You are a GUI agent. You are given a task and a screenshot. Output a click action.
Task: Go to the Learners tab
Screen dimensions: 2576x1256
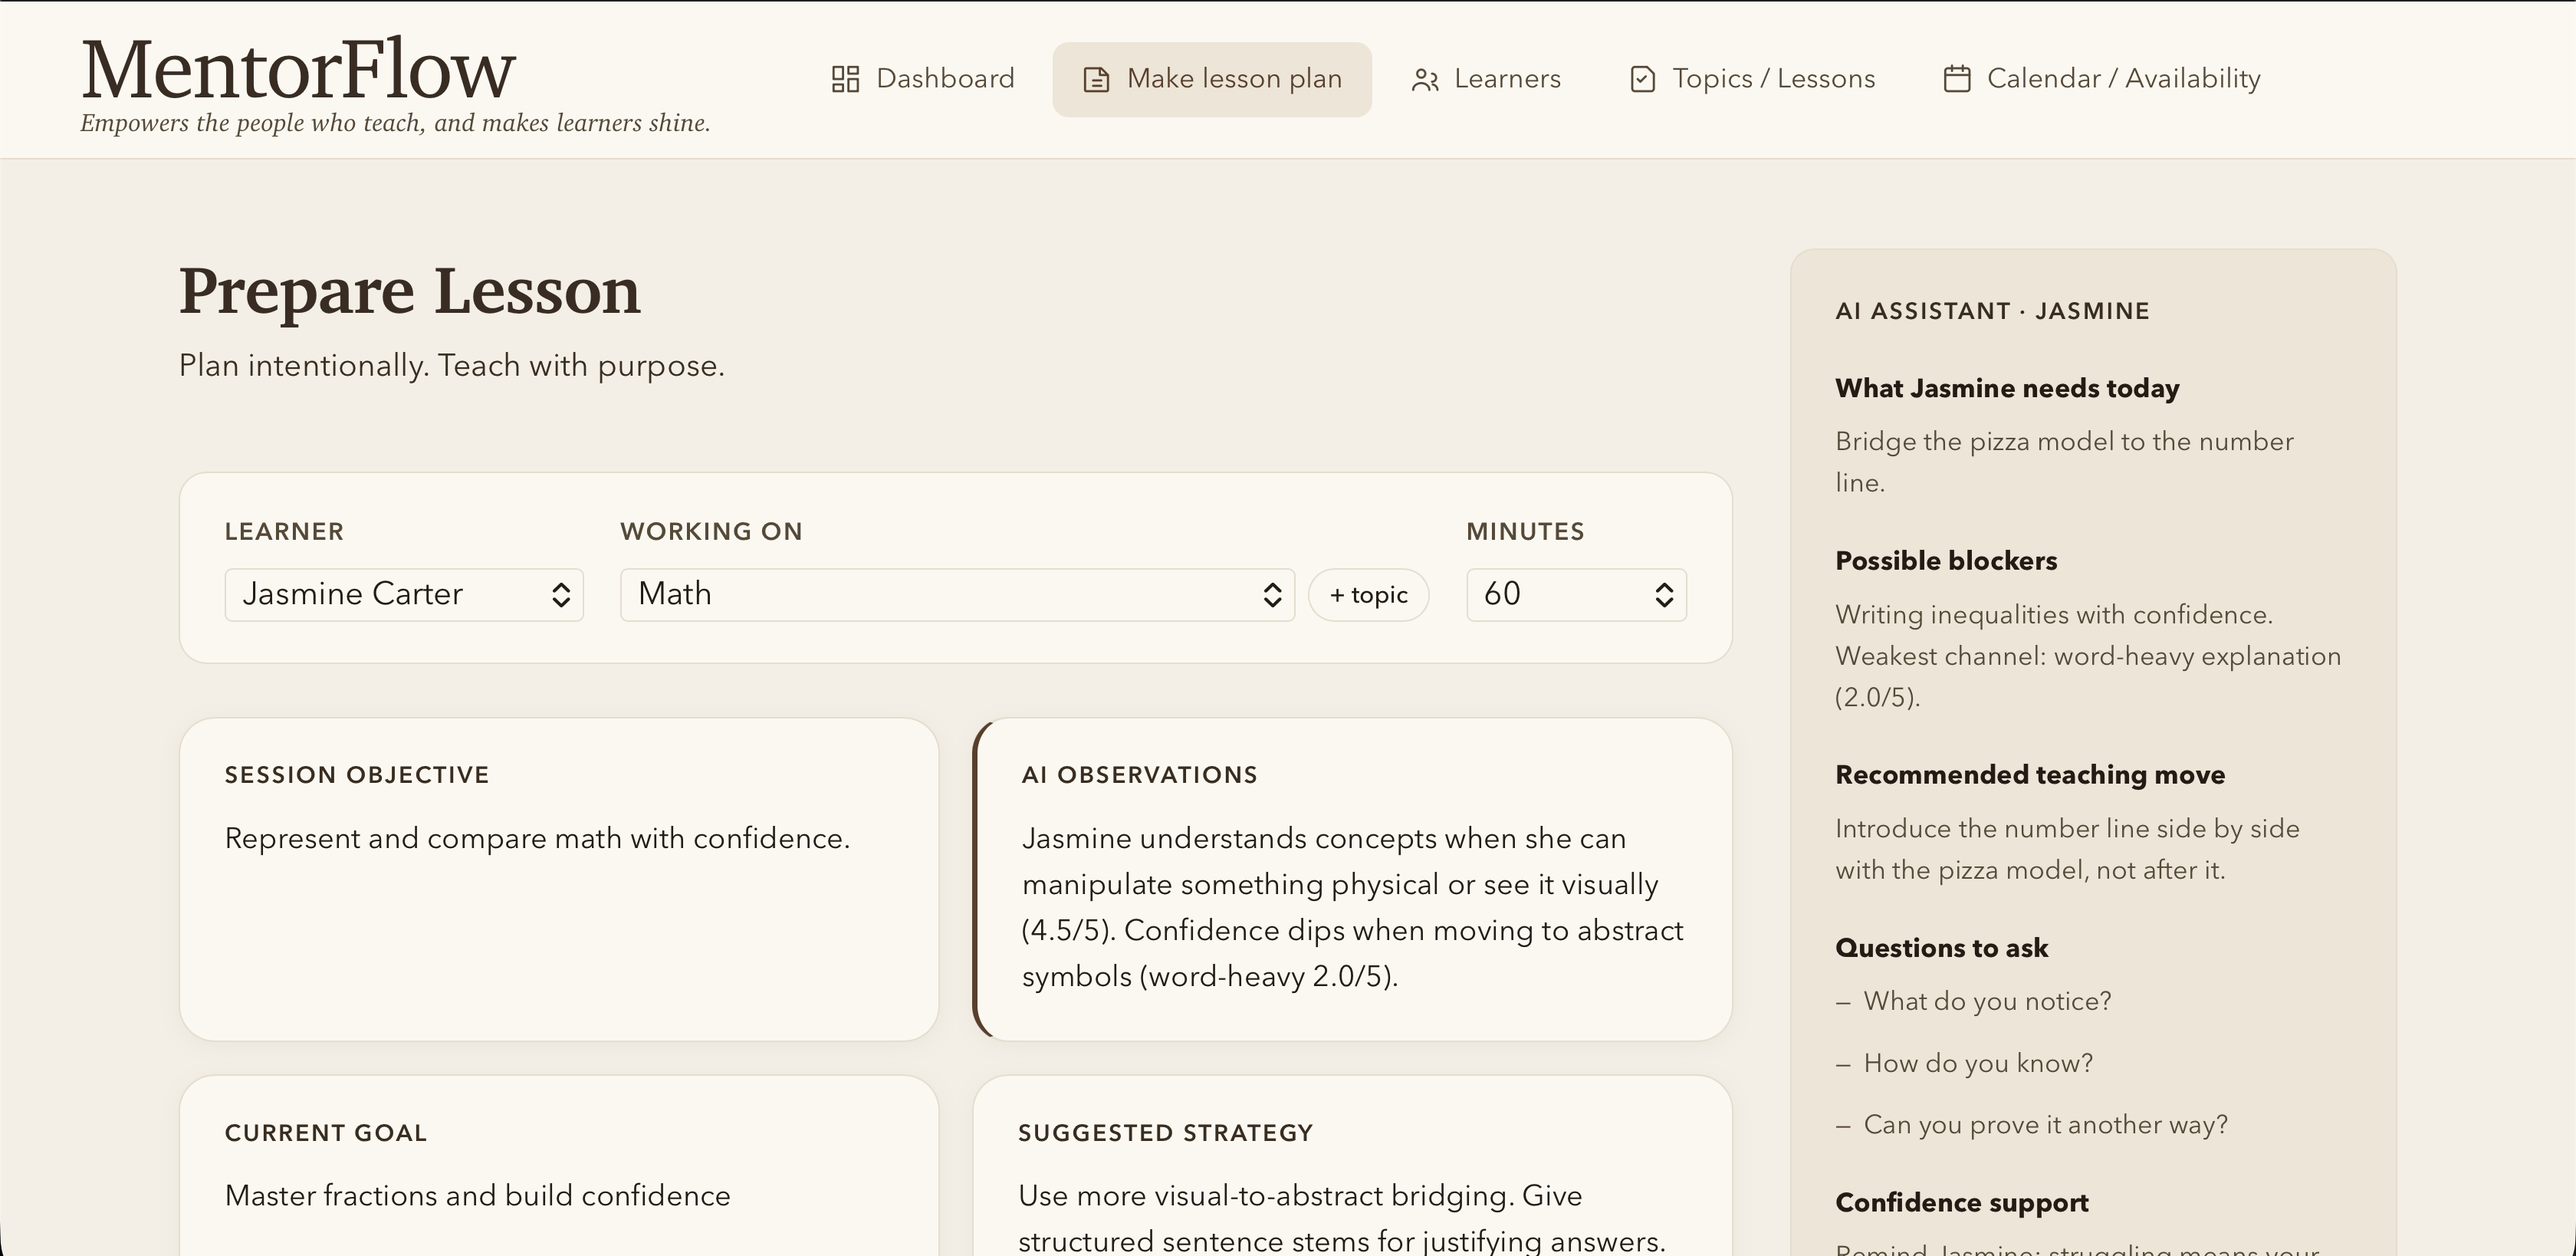click(x=1486, y=79)
